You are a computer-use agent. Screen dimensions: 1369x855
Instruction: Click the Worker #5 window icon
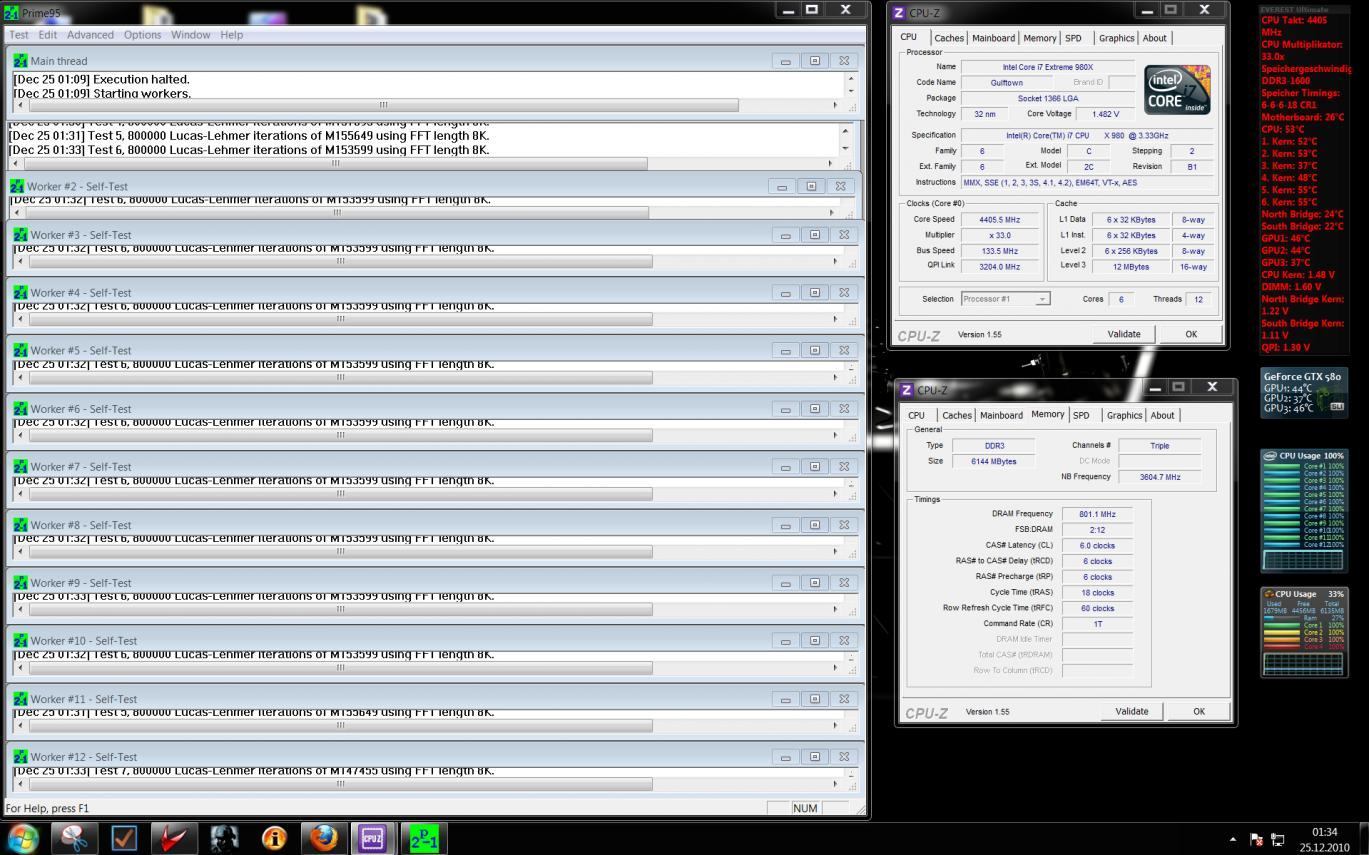pyautogui.click(x=20, y=351)
